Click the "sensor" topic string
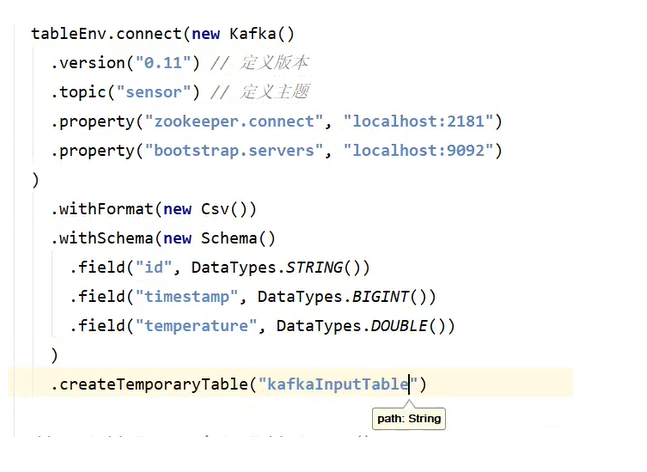647x472 pixels. (x=153, y=92)
